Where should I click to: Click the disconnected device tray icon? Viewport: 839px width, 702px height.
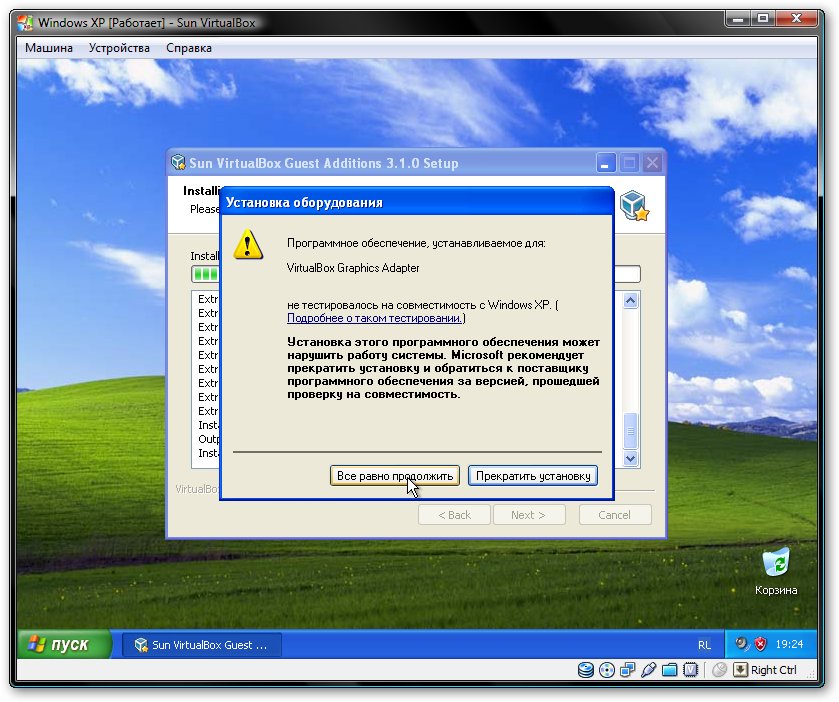click(742, 644)
